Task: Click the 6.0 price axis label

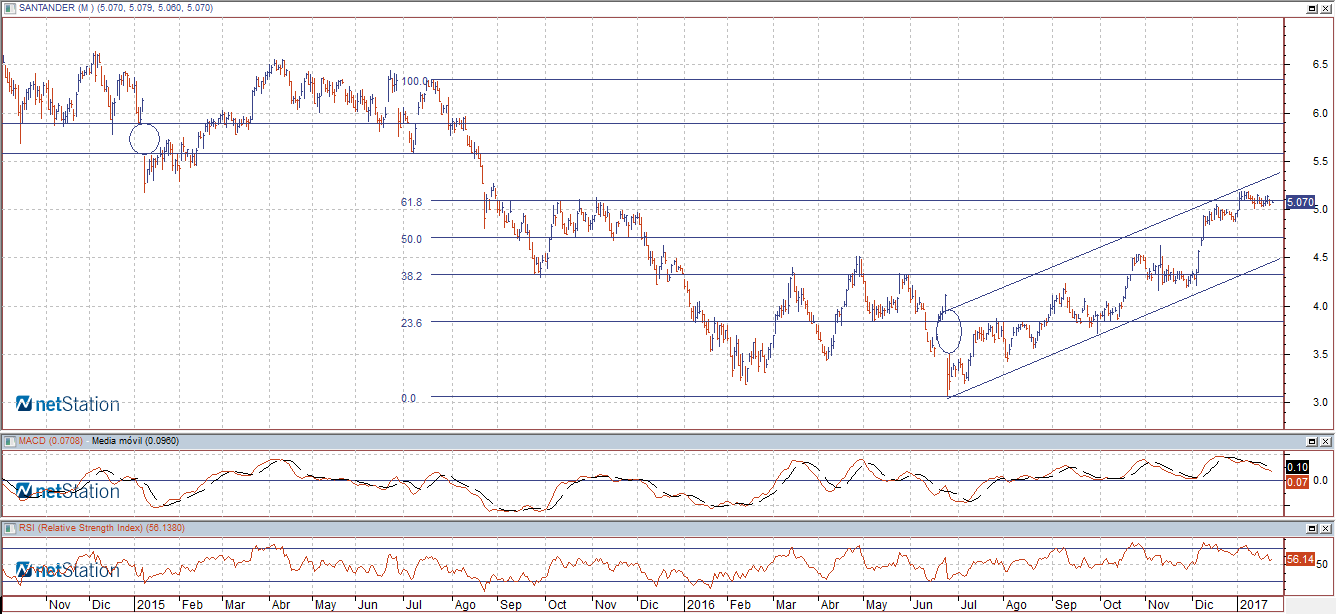Action: (x=1320, y=113)
